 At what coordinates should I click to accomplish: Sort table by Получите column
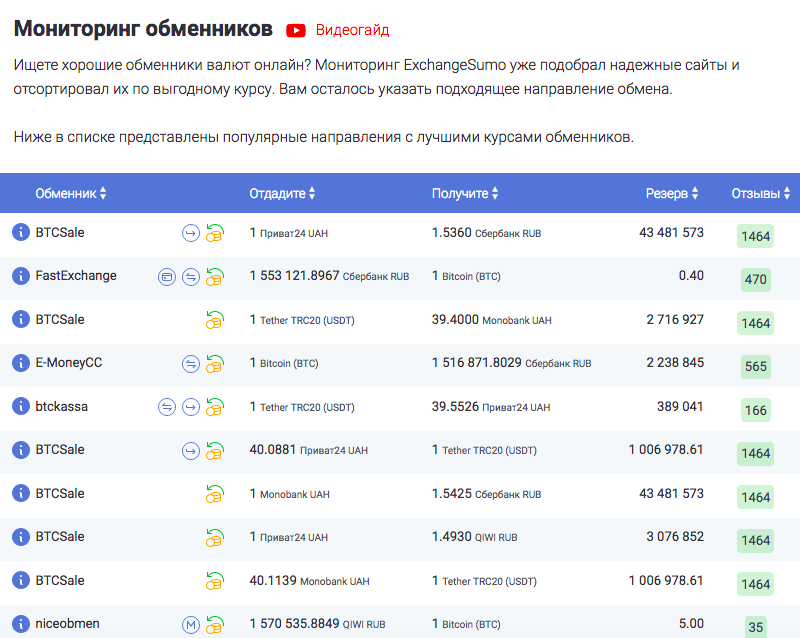coord(465,193)
